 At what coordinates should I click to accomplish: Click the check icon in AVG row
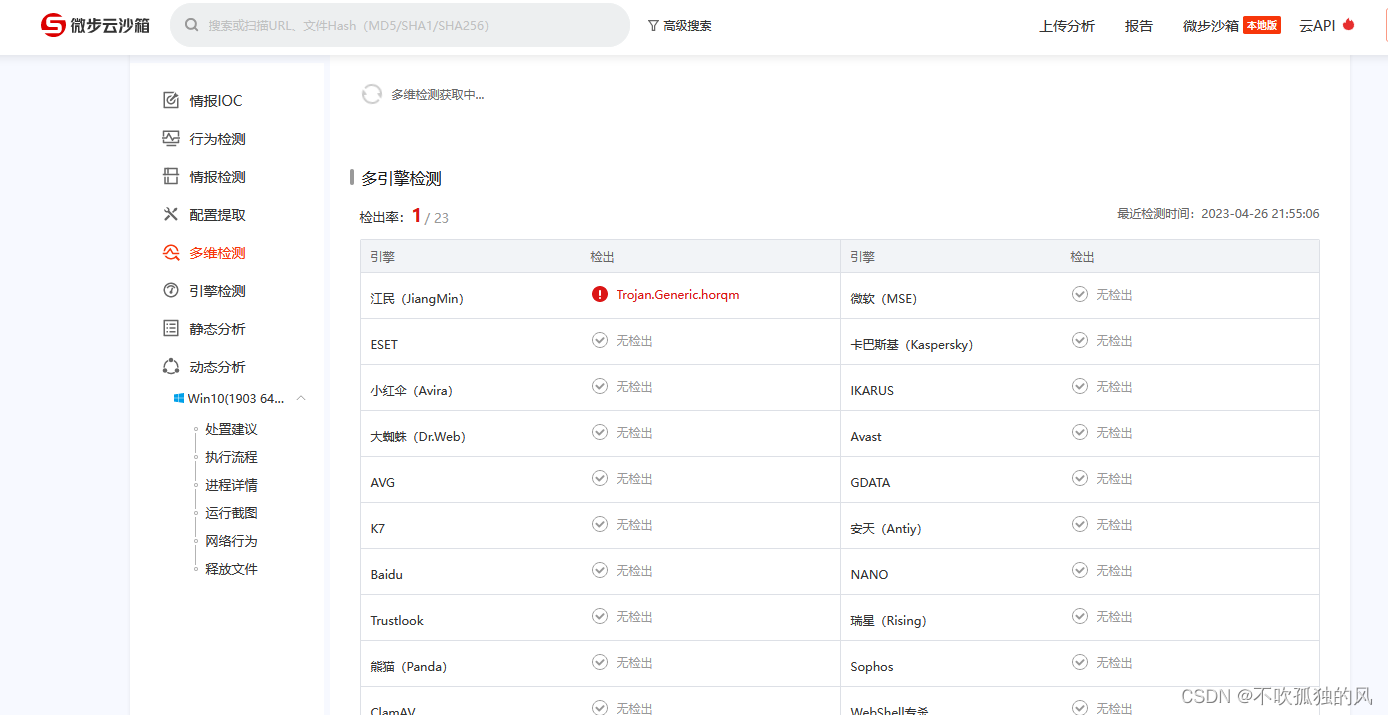coord(600,478)
